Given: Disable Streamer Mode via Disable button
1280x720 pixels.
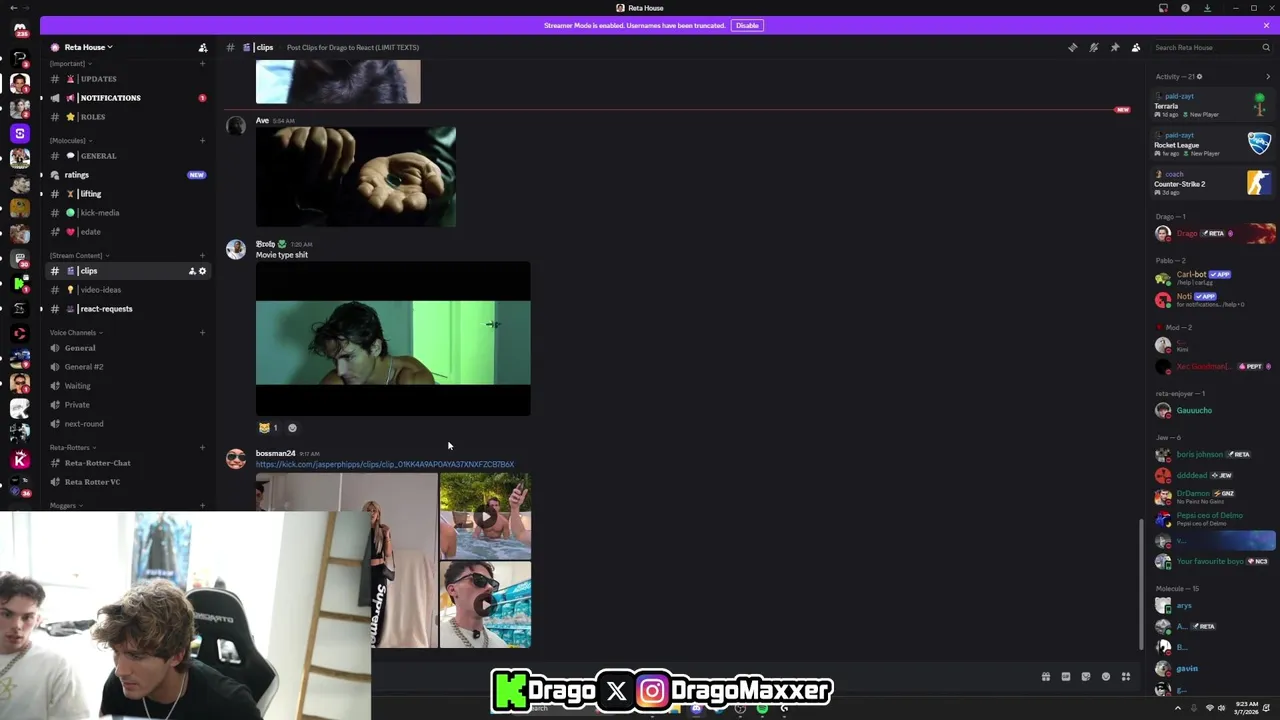Looking at the screenshot, I should click(747, 25).
